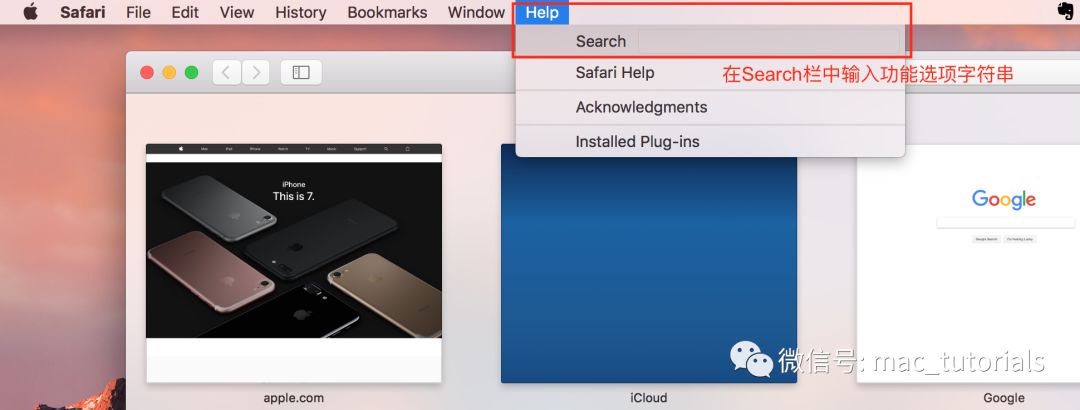Select Safari Help menu item
Screen dimensions: 1080x410
pyautogui.click(x=615, y=73)
